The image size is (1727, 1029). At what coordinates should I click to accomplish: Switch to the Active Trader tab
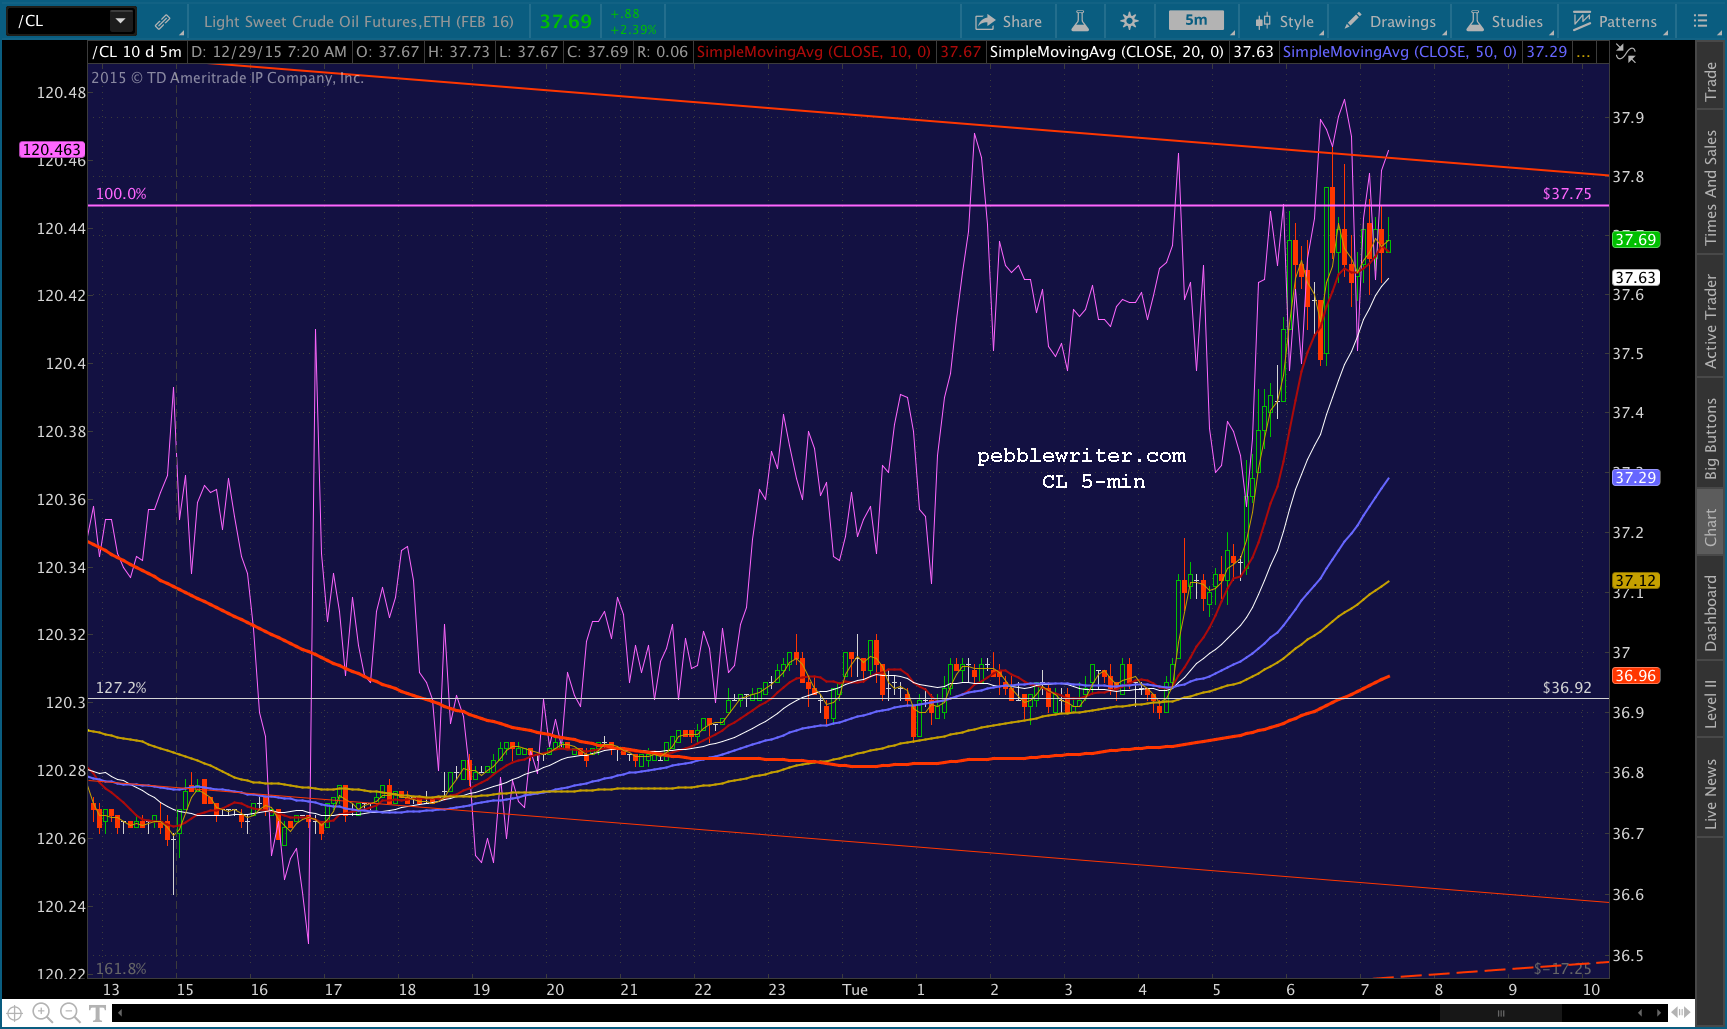[x=1711, y=321]
